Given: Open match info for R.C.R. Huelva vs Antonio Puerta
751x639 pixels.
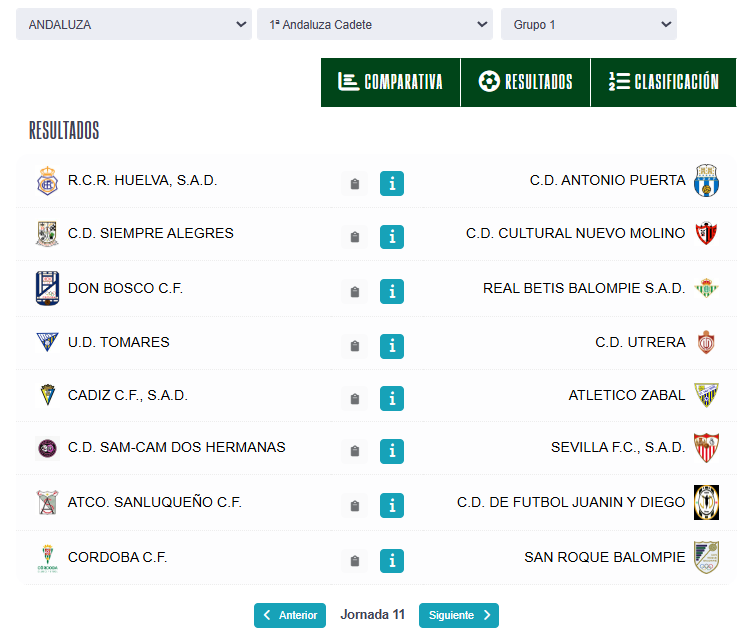Looking at the screenshot, I should click(x=392, y=183).
